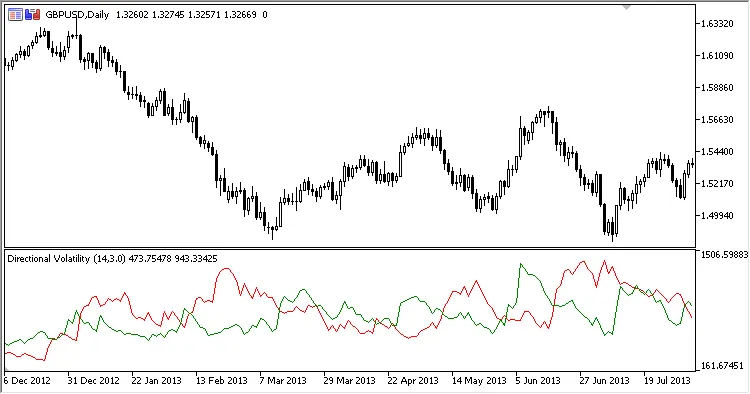Click the 1.61090 price scale label
This screenshot has height=394, width=750.
coord(717,55)
